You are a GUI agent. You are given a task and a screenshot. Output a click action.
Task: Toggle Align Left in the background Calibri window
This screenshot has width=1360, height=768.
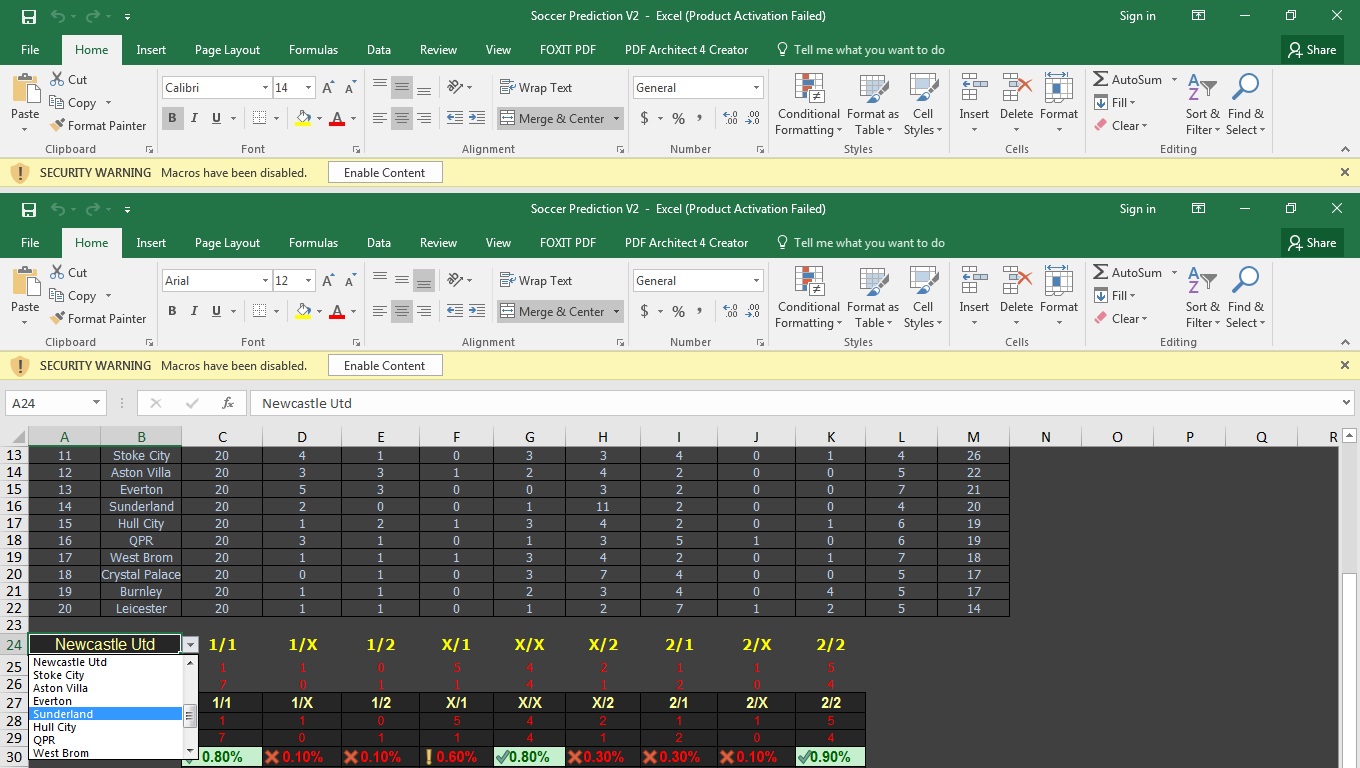click(x=380, y=119)
